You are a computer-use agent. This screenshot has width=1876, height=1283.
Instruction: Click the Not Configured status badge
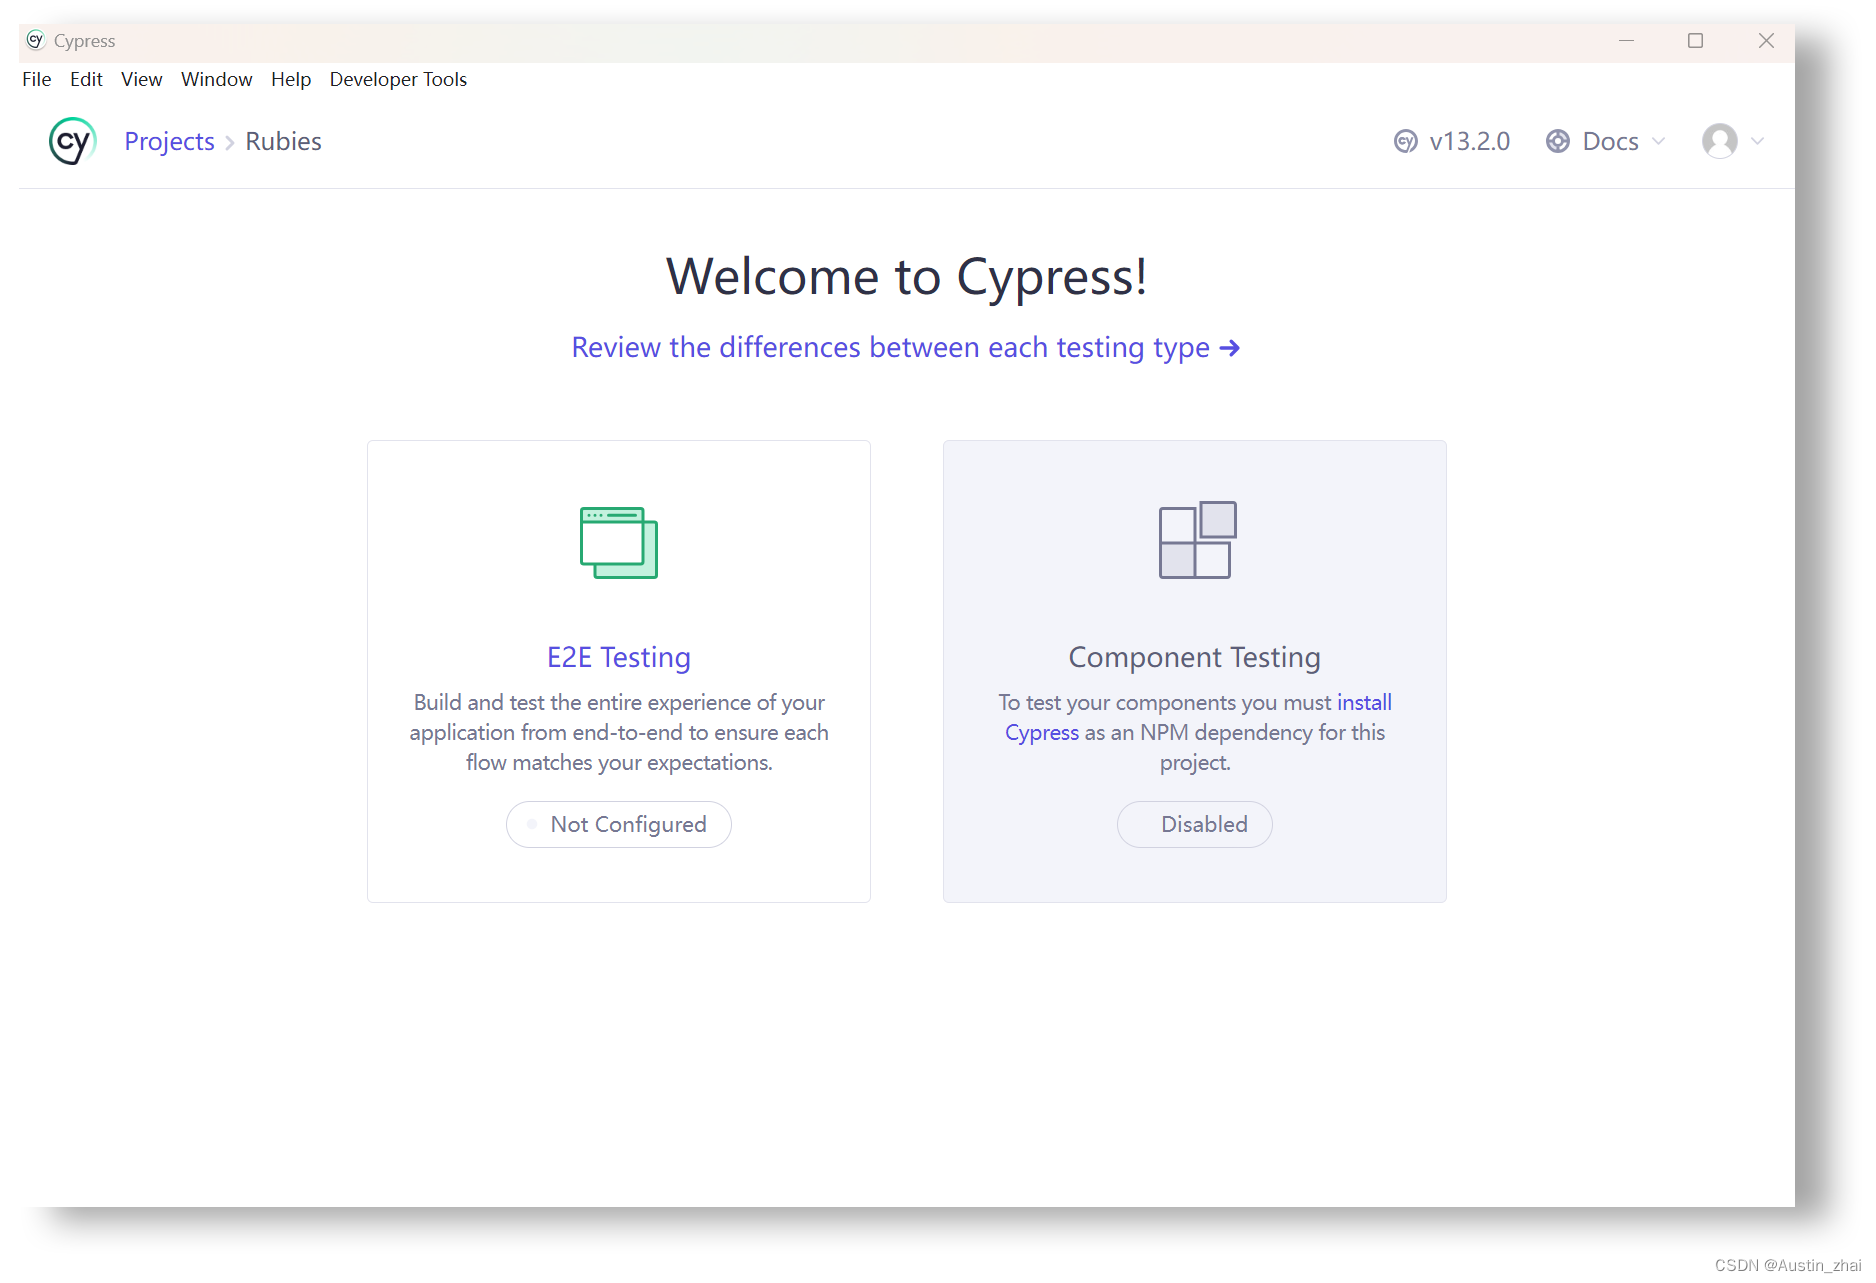[x=619, y=824]
